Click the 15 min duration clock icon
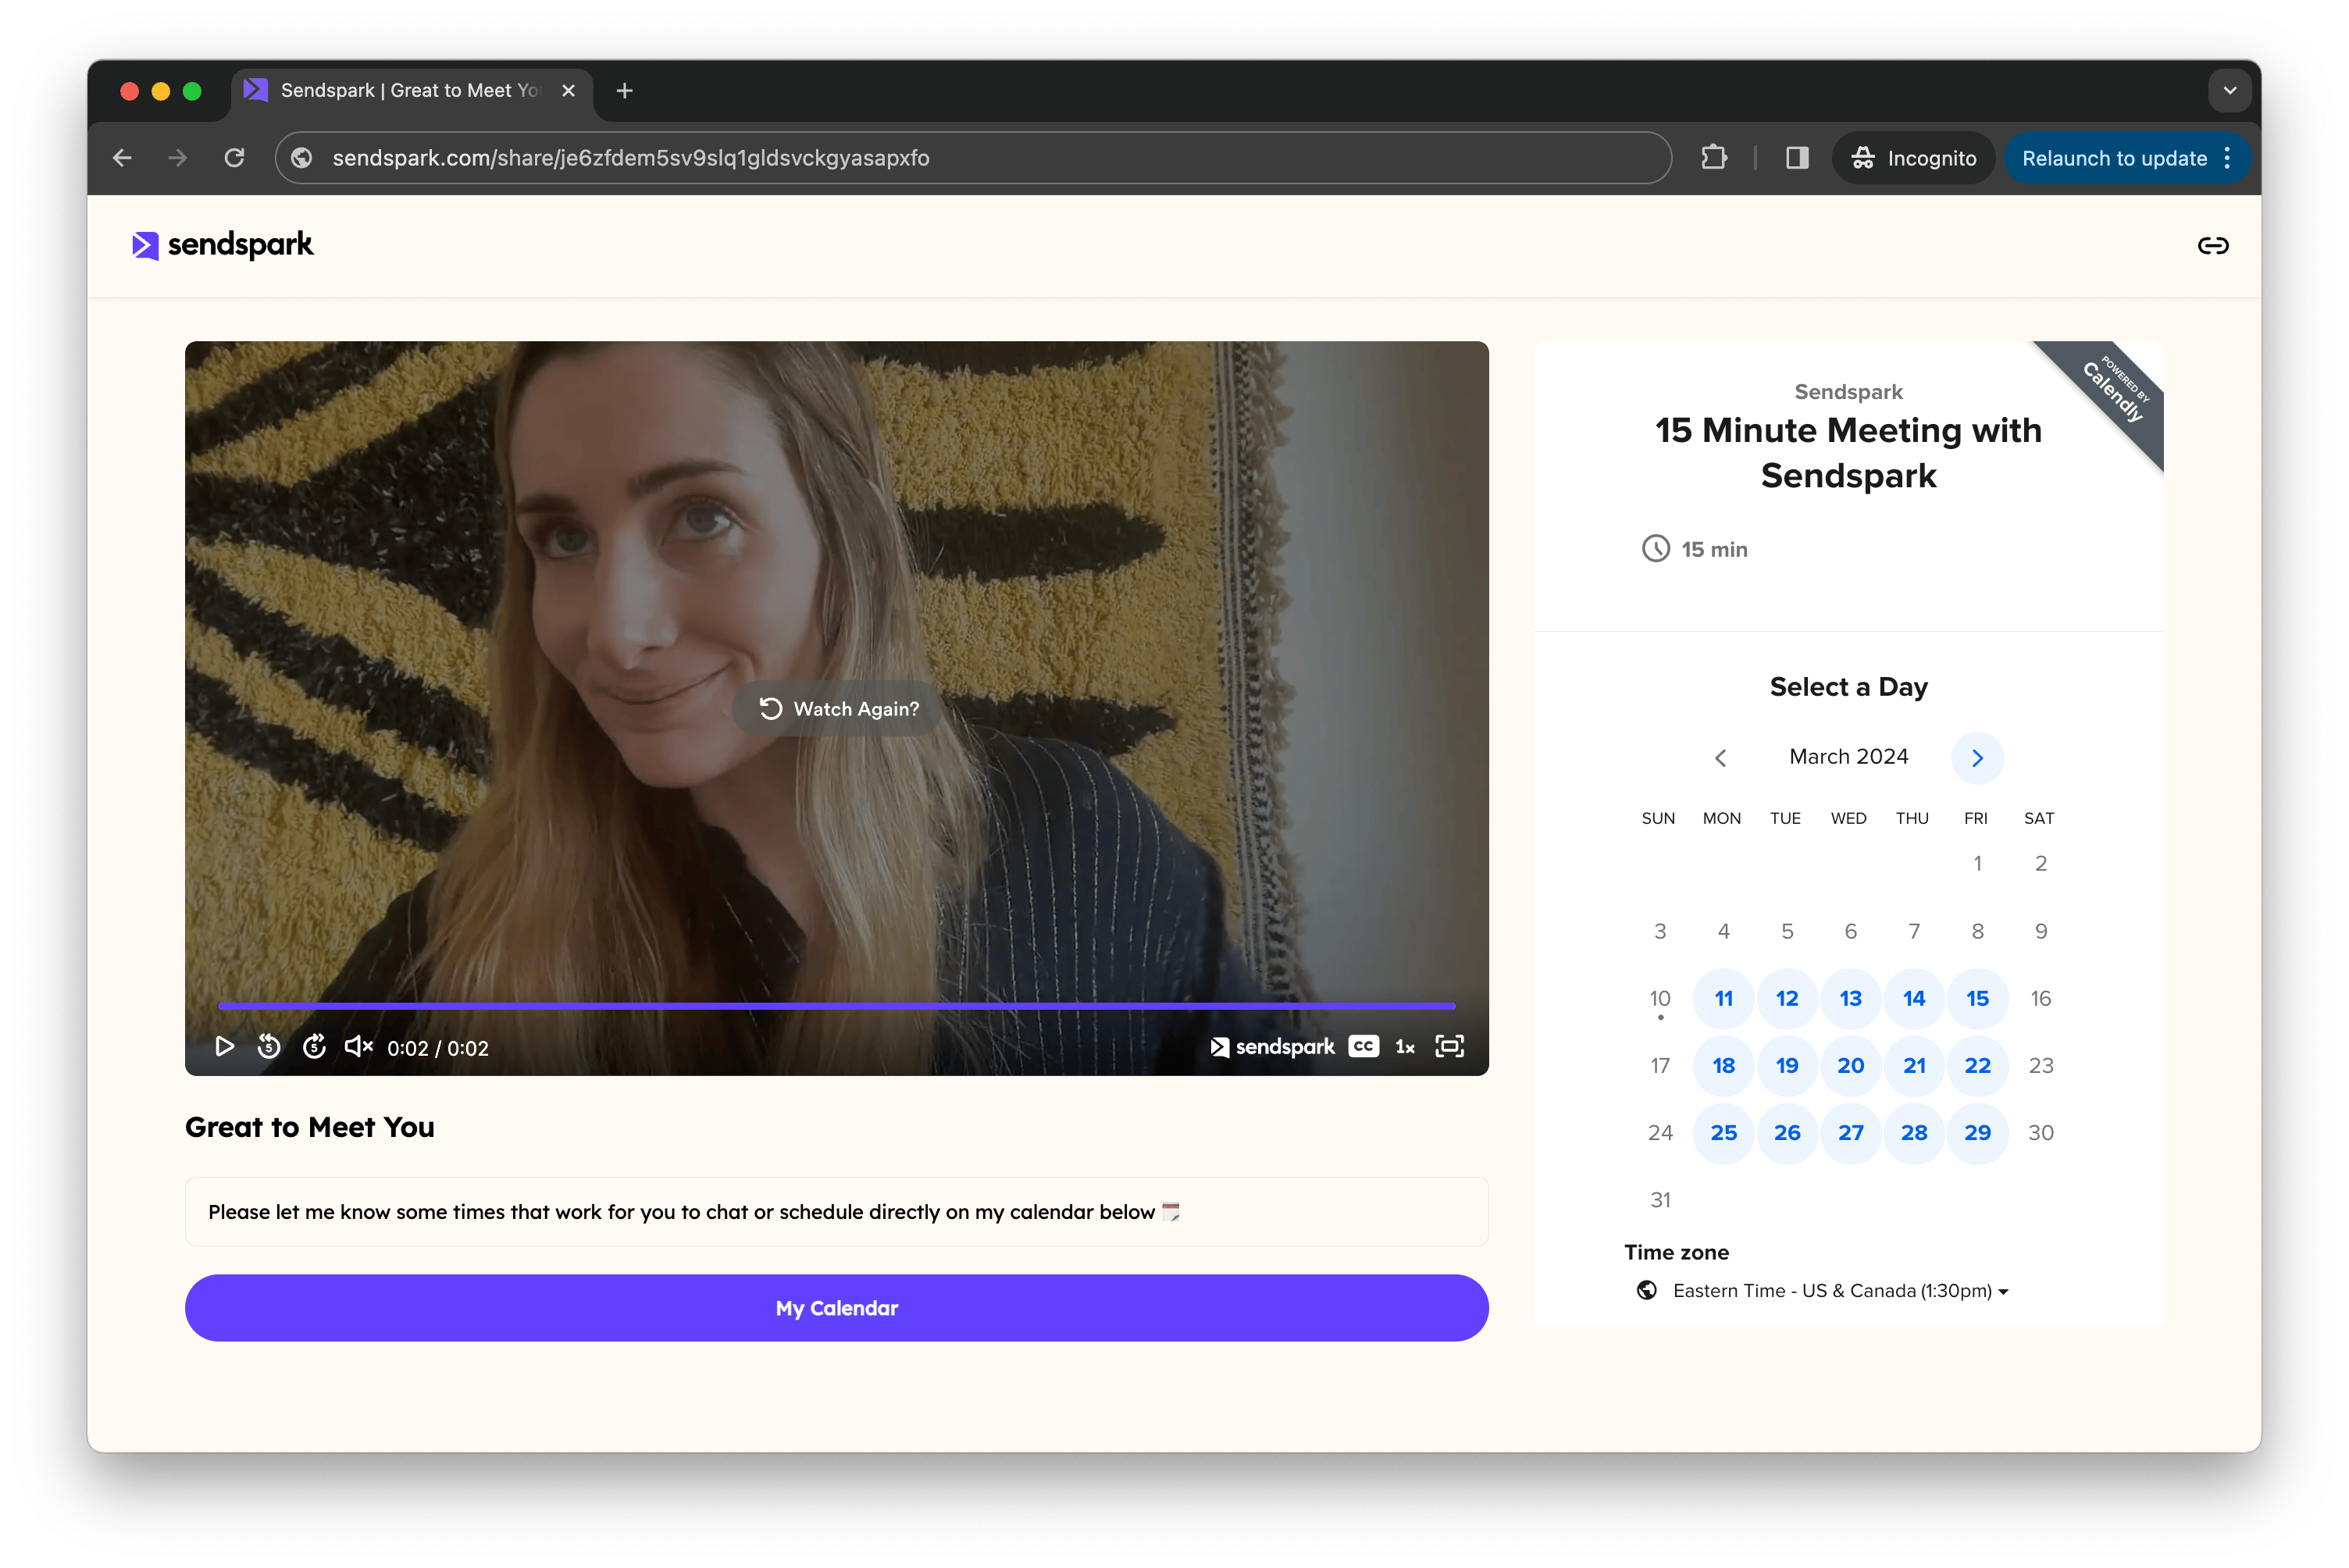This screenshot has height=1568, width=2349. [x=1655, y=549]
